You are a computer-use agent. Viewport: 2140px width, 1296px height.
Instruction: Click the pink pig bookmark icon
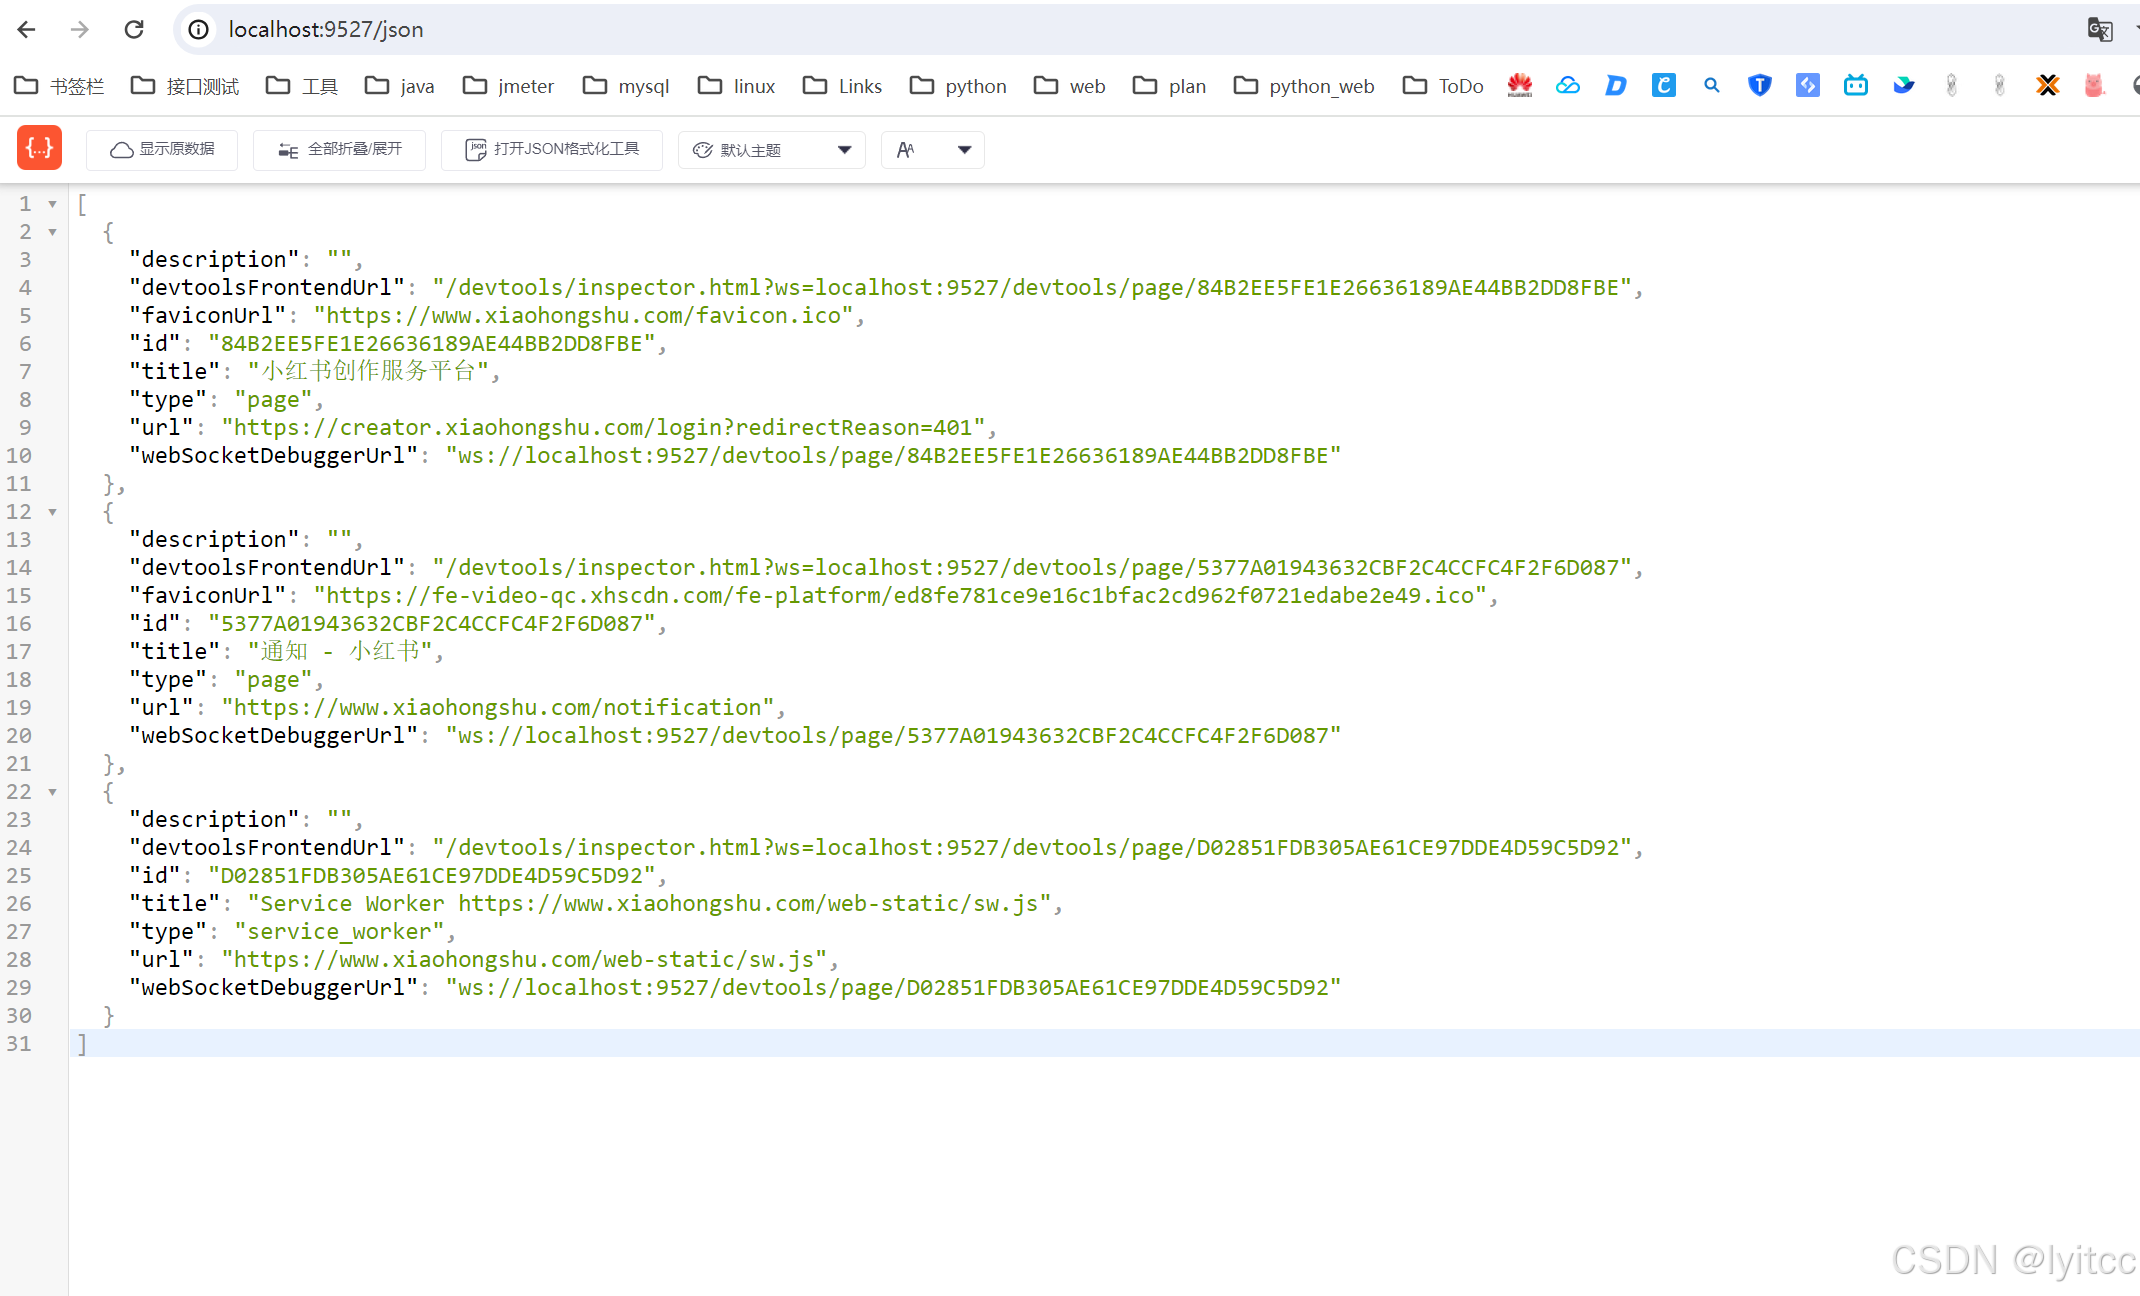tap(2094, 85)
